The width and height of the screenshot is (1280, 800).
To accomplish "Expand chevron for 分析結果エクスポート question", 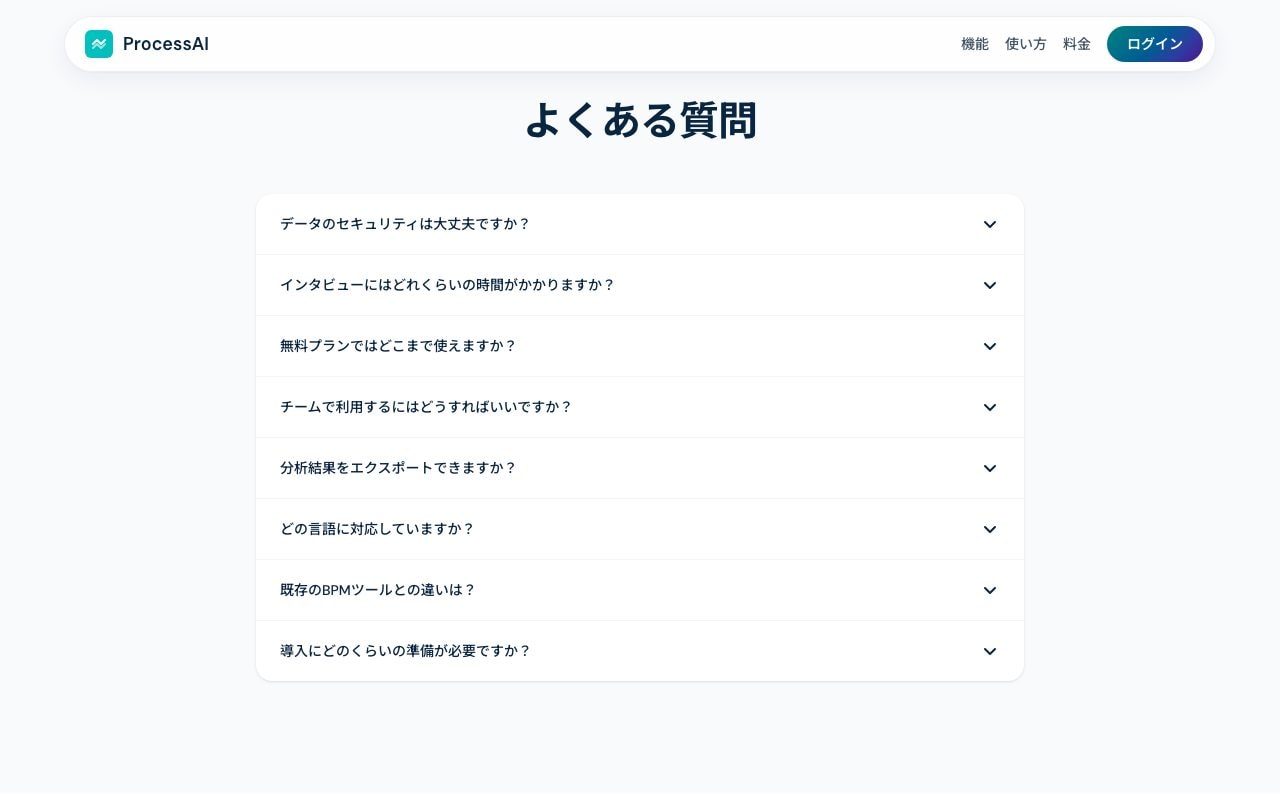I will coord(990,468).
